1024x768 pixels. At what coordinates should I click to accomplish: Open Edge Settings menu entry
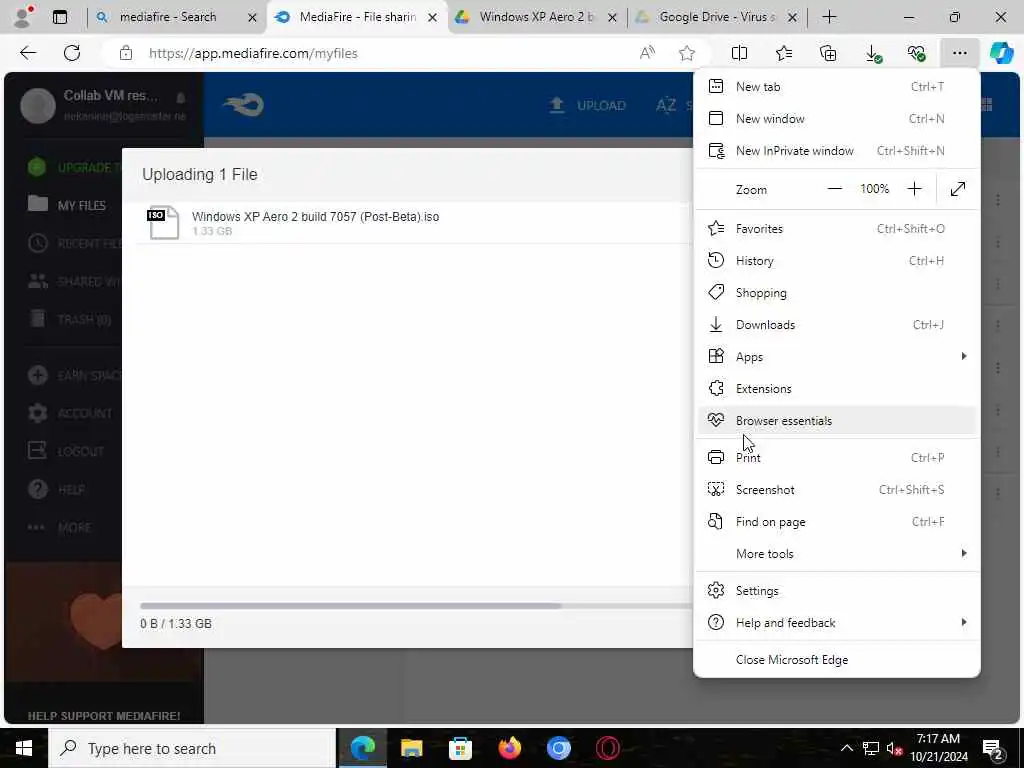pos(837,591)
